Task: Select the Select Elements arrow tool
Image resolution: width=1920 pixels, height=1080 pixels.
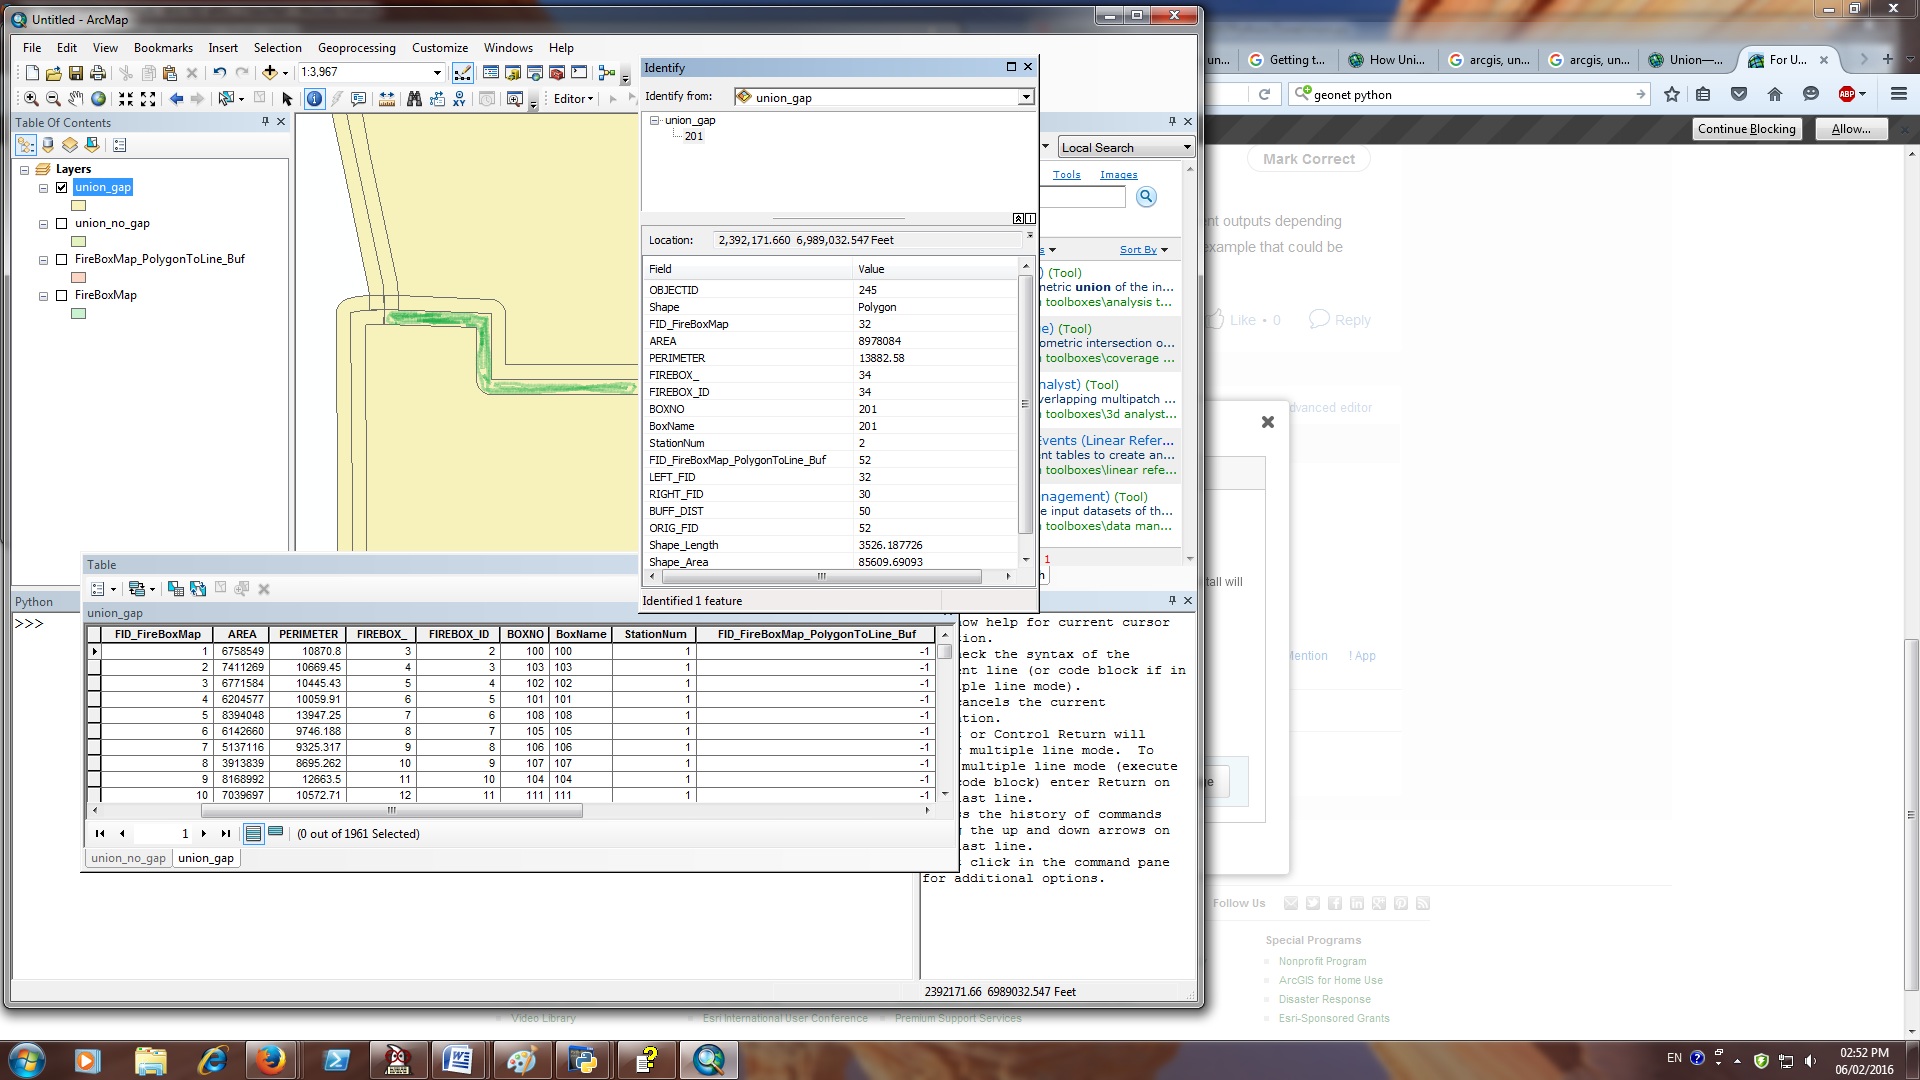Action: click(287, 99)
